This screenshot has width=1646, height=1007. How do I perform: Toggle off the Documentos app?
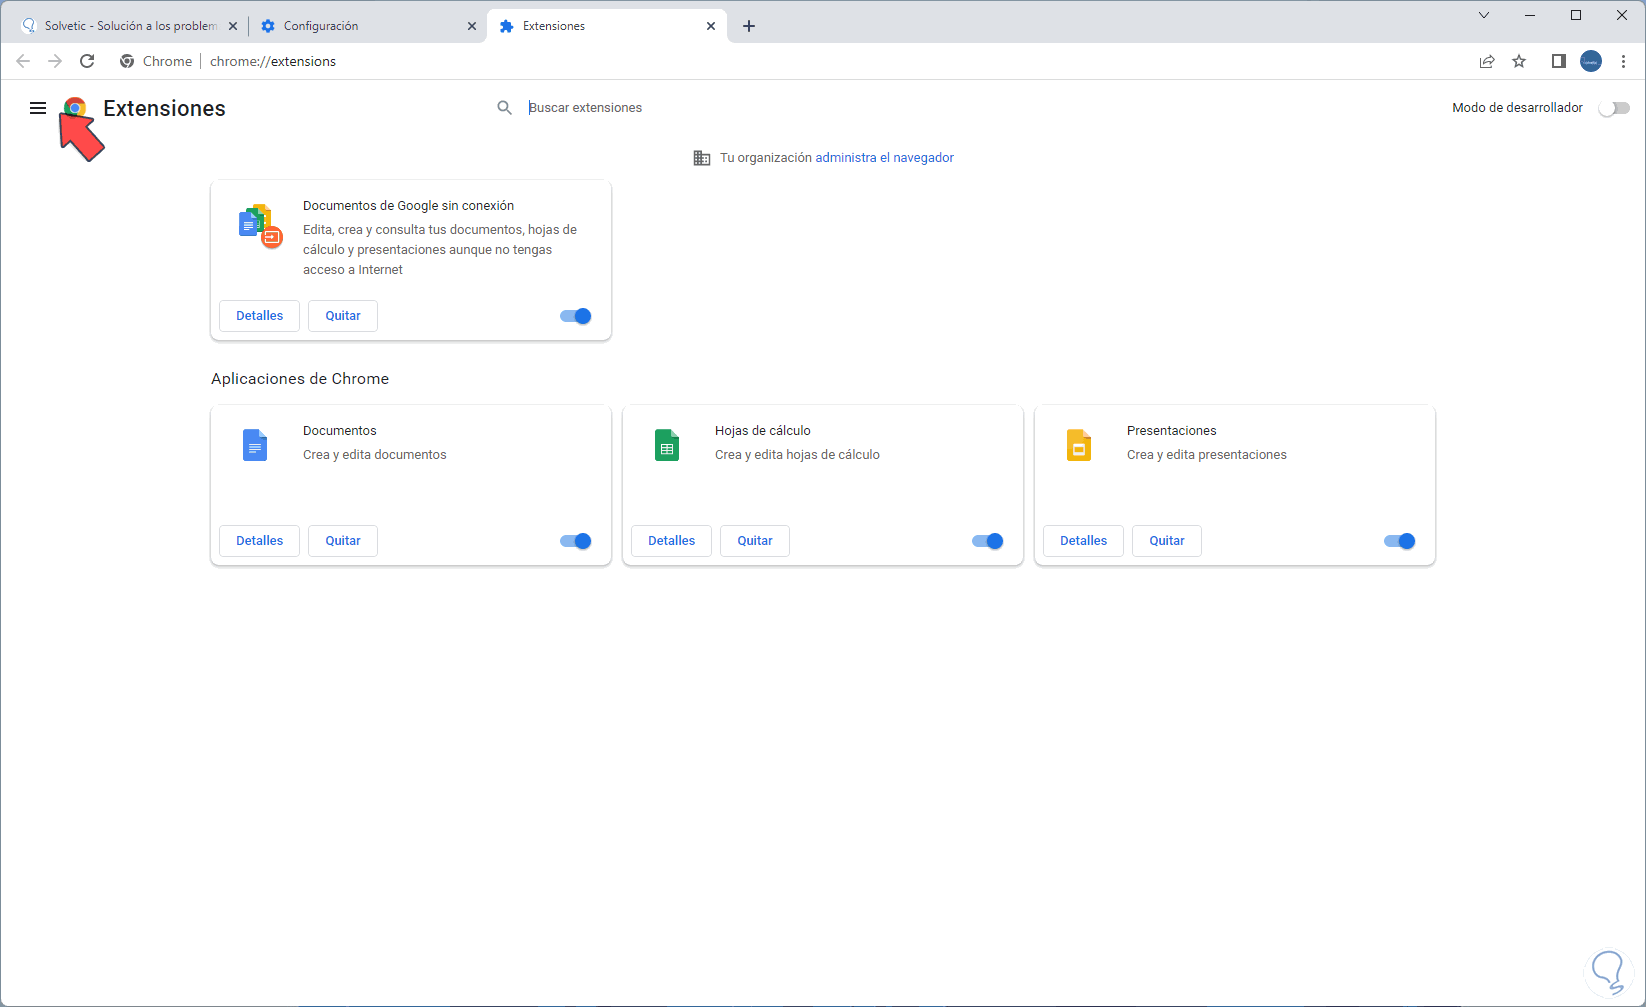pyautogui.click(x=576, y=541)
